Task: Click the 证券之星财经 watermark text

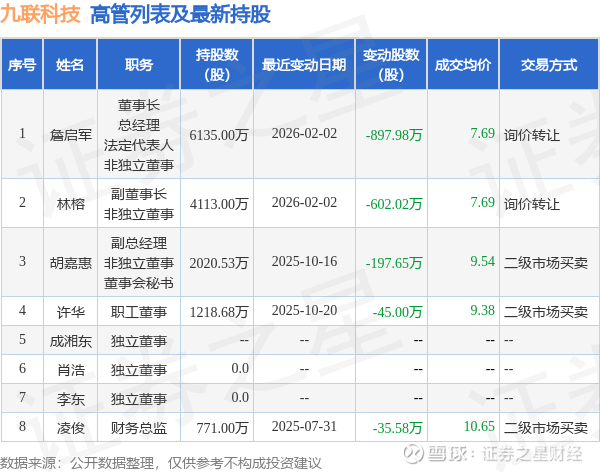Action: [x=532, y=454]
